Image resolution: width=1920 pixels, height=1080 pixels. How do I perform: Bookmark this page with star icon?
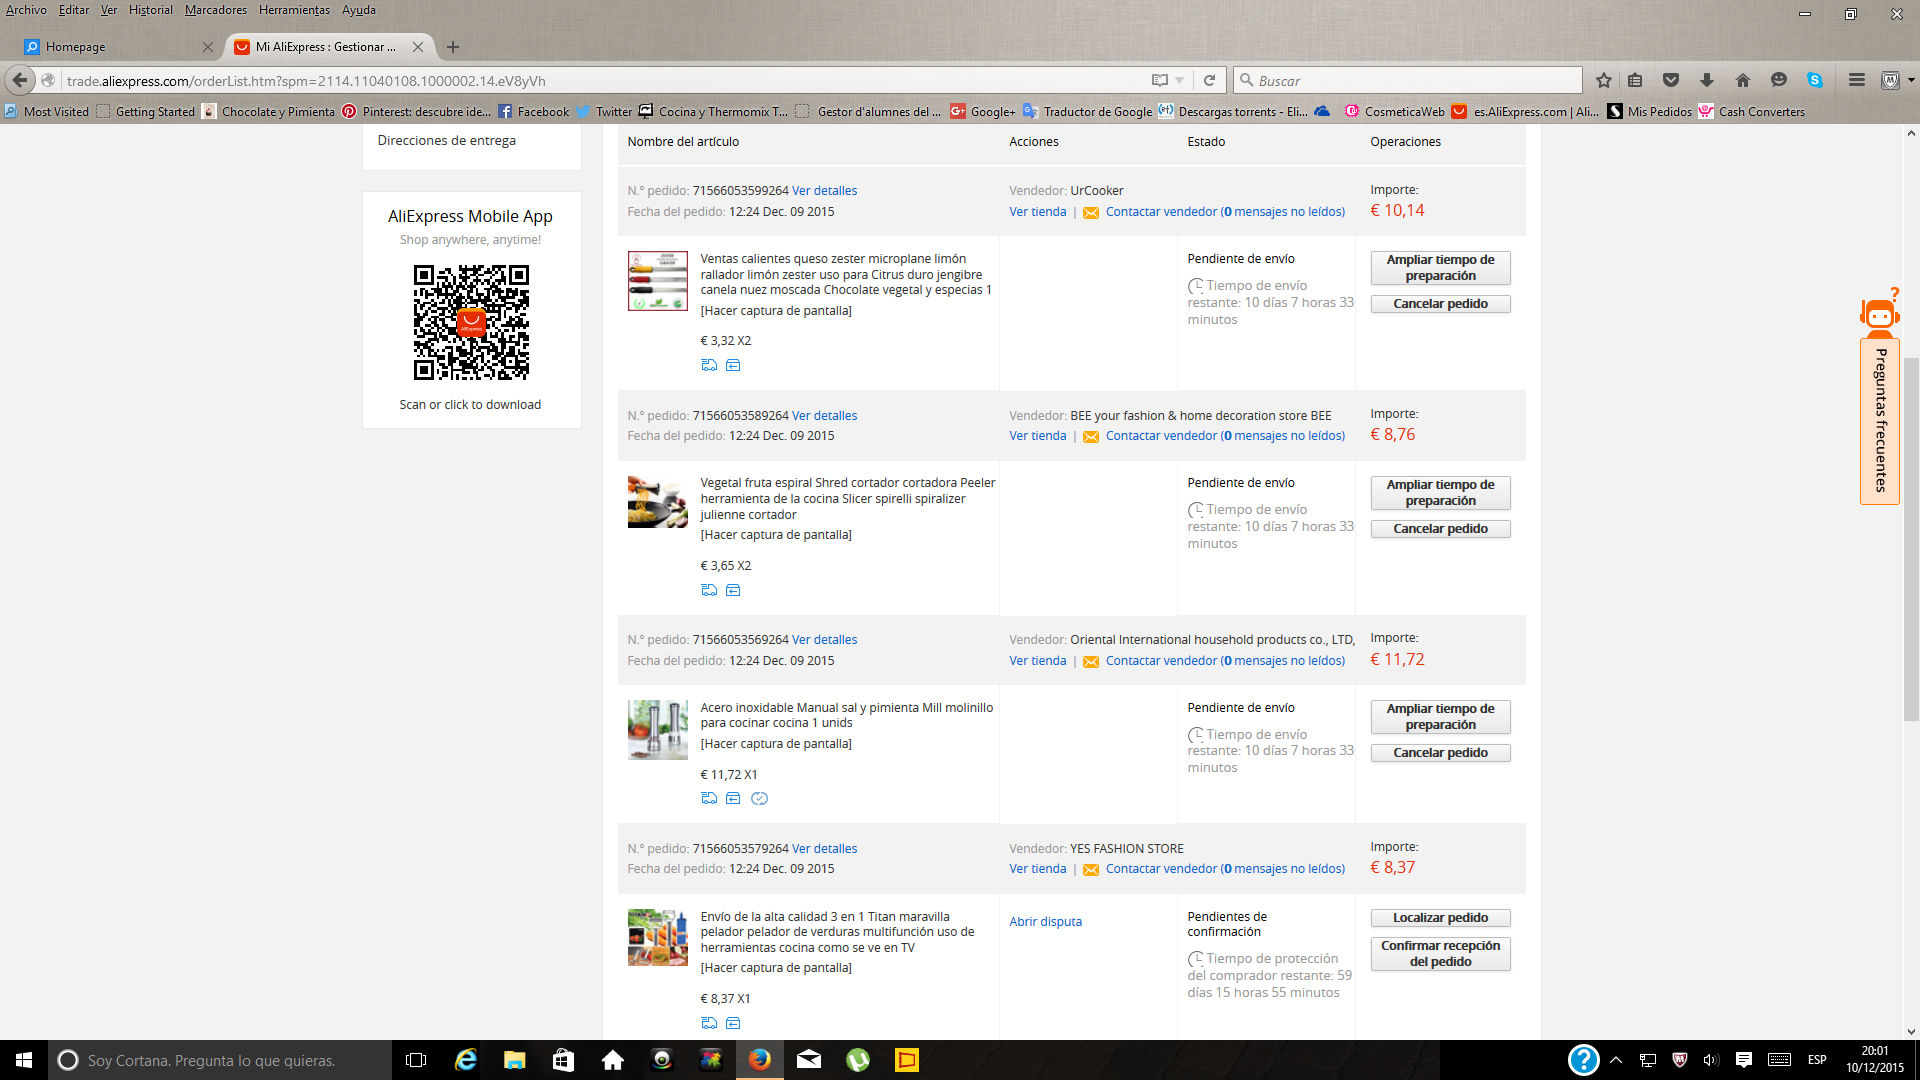[1604, 80]
